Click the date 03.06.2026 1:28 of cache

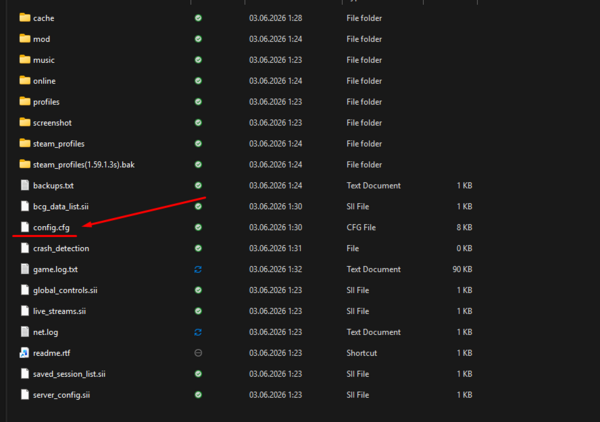(276, 18)
